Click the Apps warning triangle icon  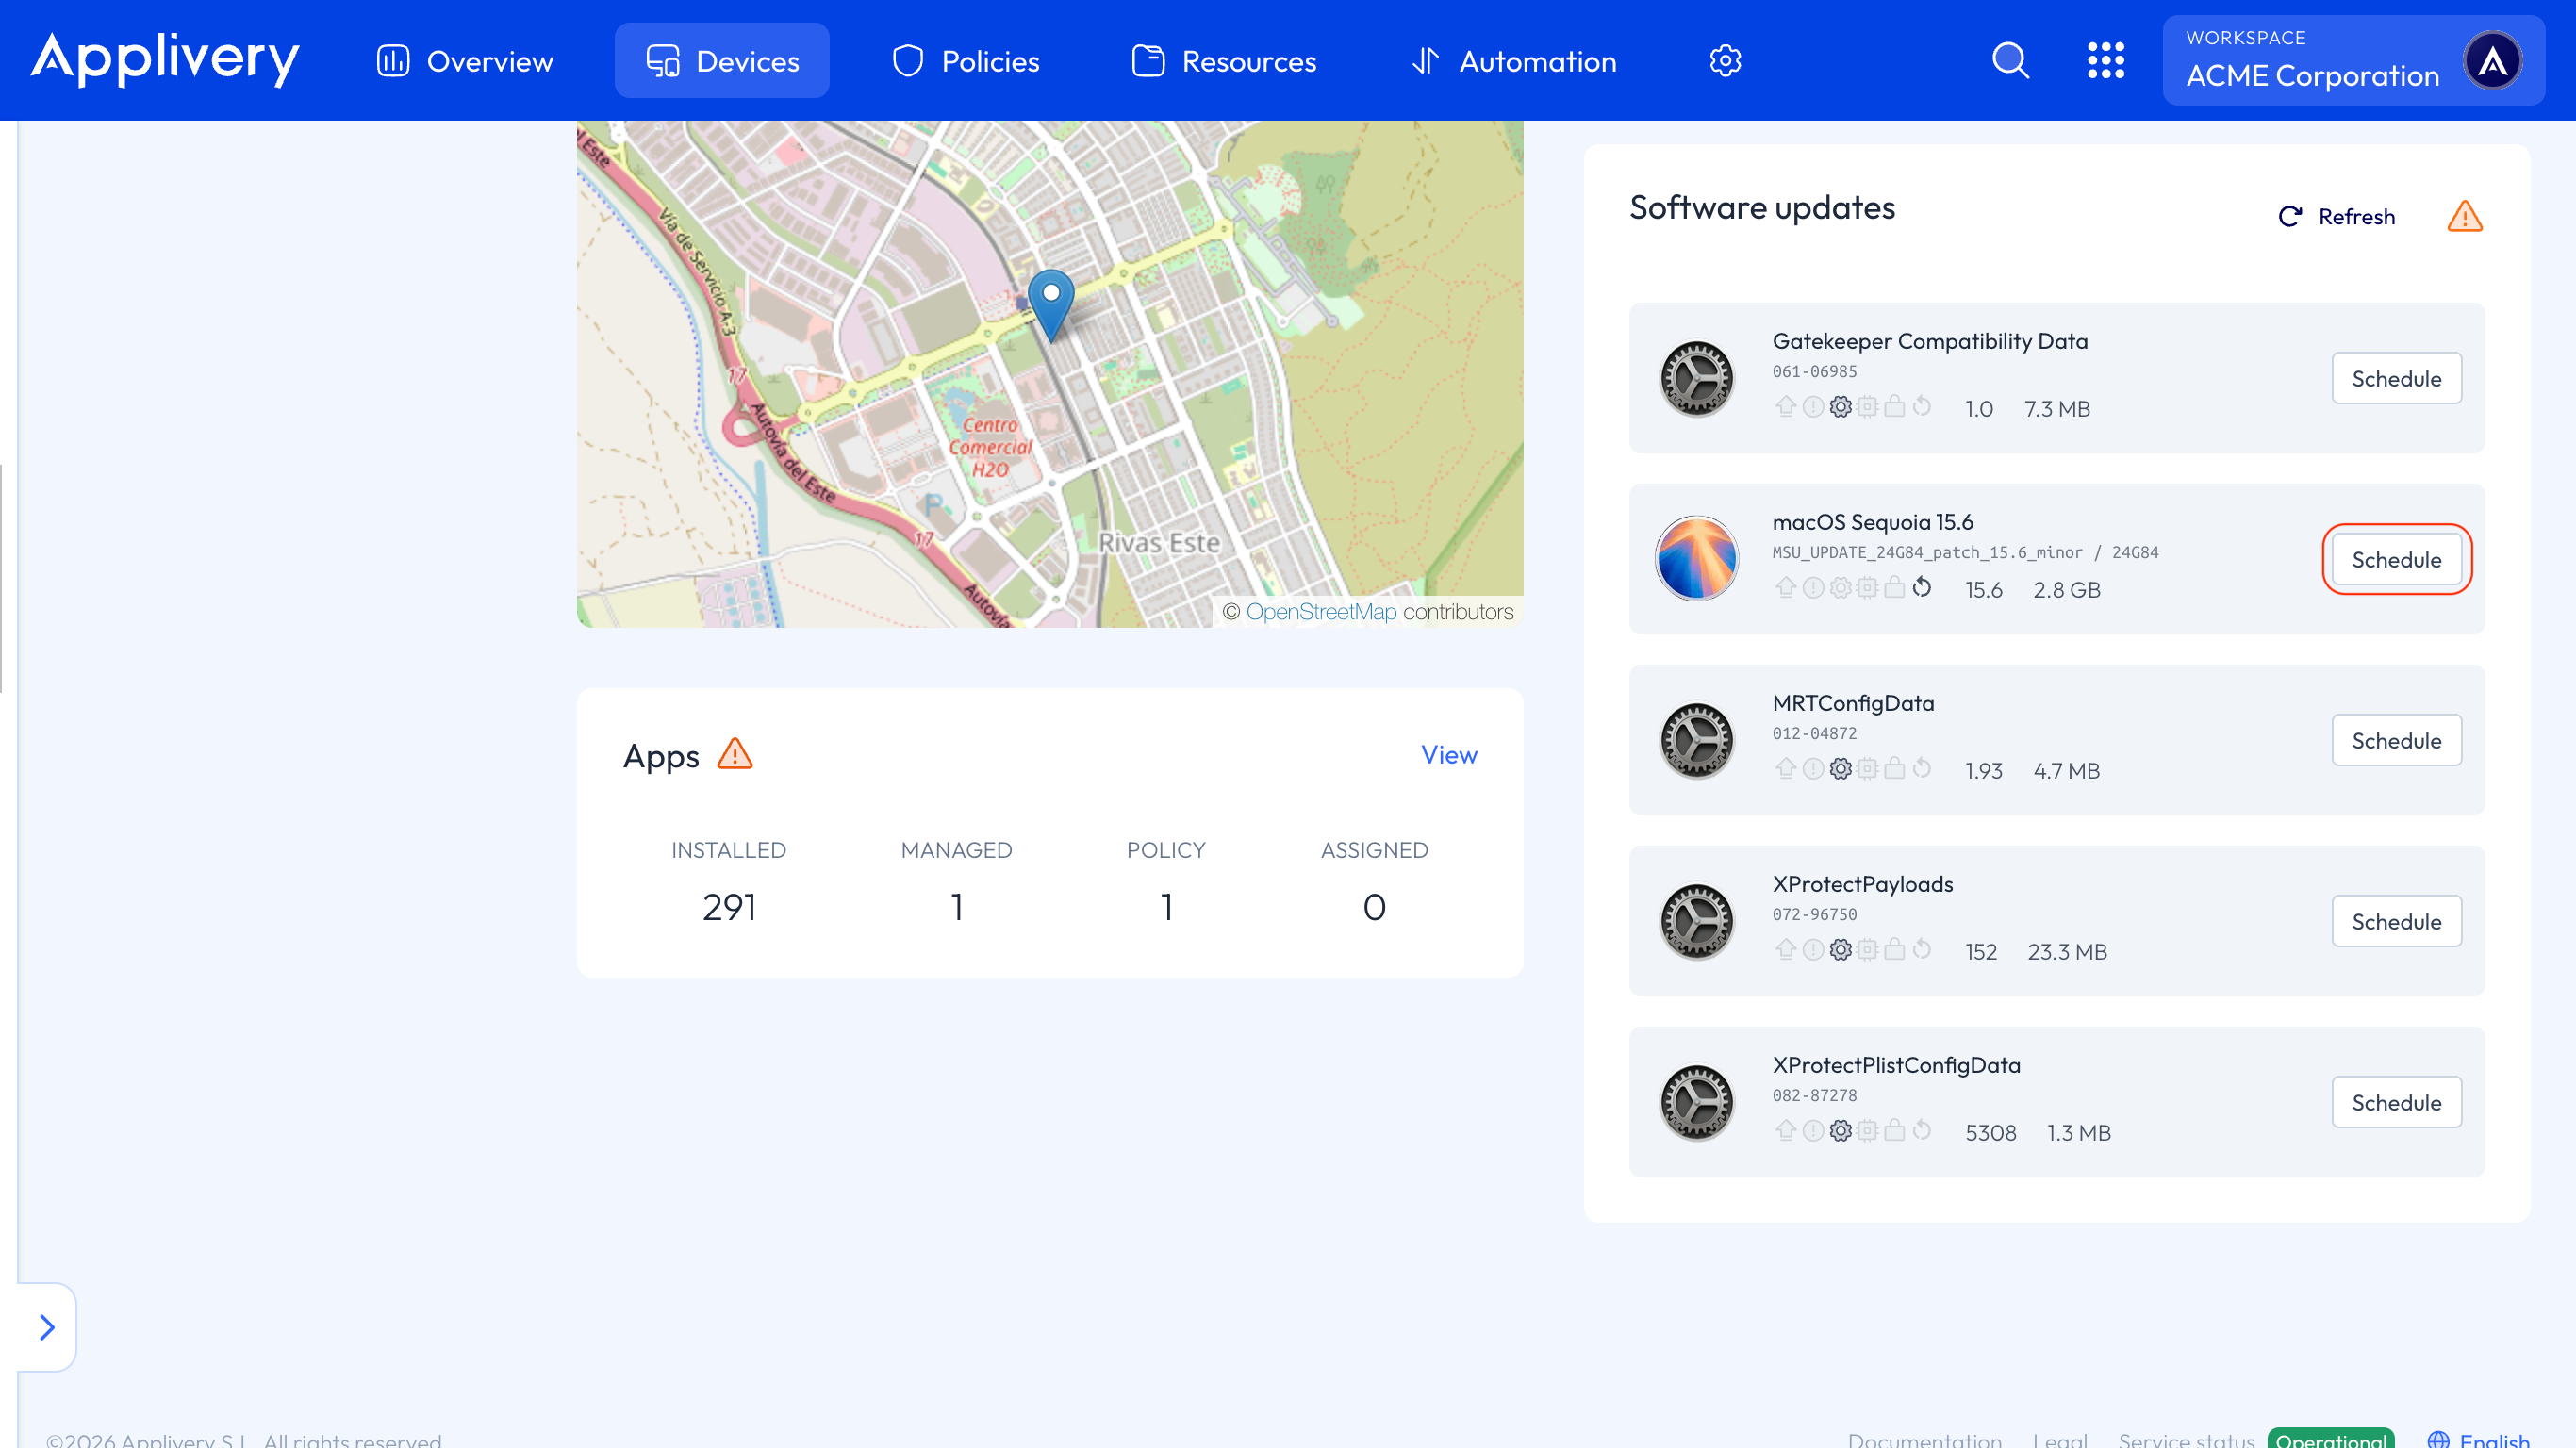735,754
